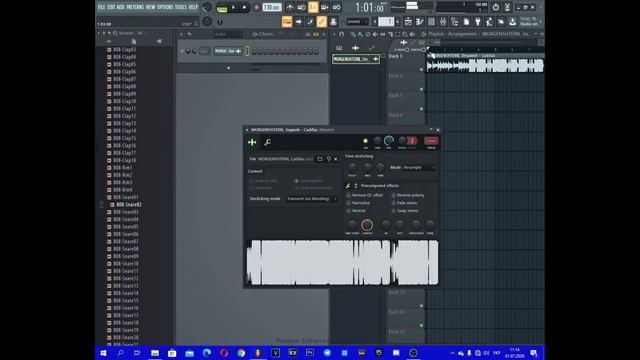The width and height of the screenshot is (640, 360).
Task: Click the Stop button in transport
Action: (x=244, y=7)
